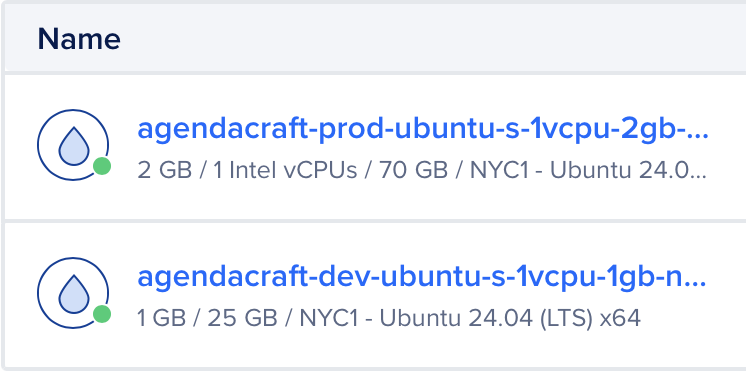Click the Ubuntu 24.04 (LTS) x64 text
The height and width of the screenshot is (372, 746).
(510, 319)
